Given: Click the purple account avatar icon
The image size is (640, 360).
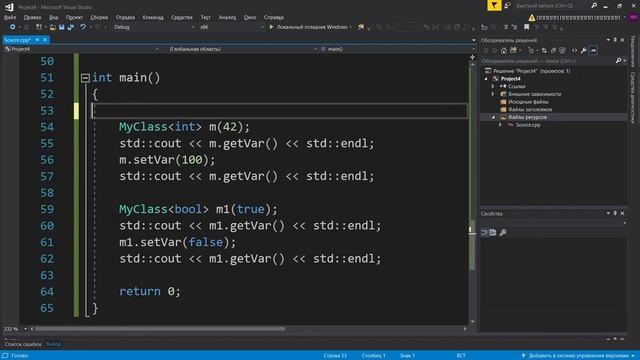Looking at the screenshot, I should click(633, 18).
